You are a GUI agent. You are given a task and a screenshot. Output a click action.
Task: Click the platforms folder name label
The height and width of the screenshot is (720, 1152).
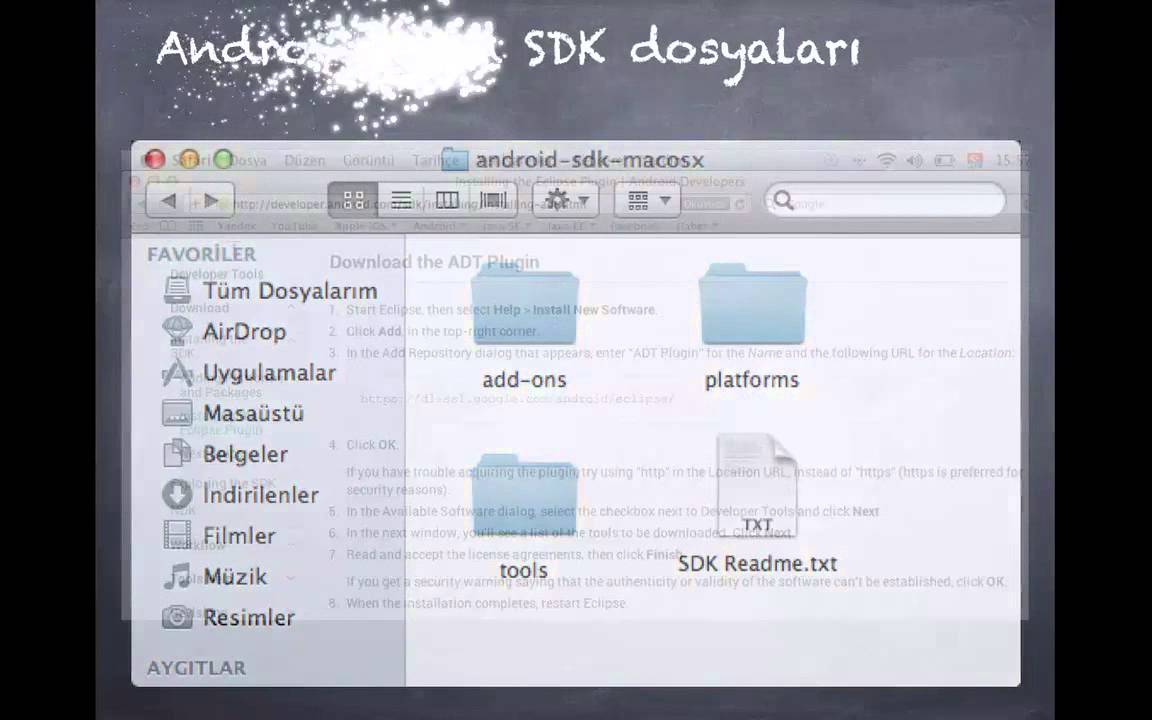click(x=752, y=380)
